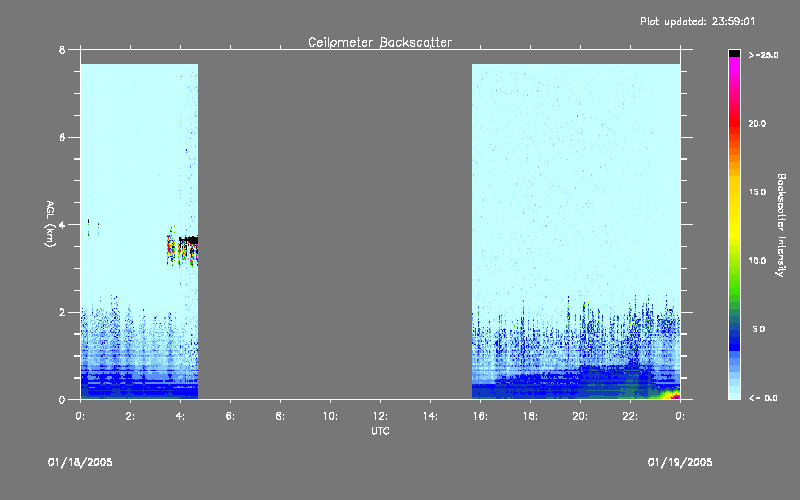This screenshot has width=800, height=500.
Task: Click the "20.0" colorbar value
Action: 757,124
